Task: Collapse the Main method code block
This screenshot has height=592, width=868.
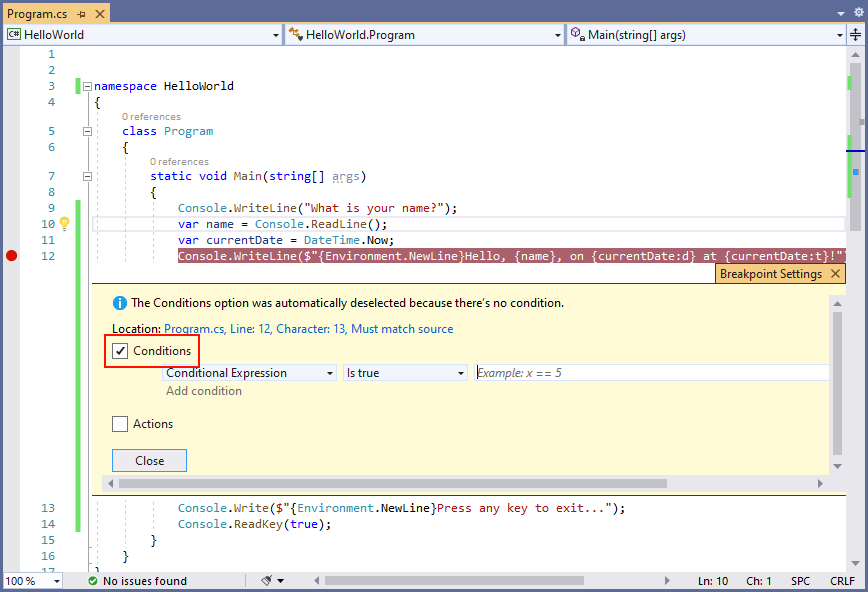Action: (87, 176)
